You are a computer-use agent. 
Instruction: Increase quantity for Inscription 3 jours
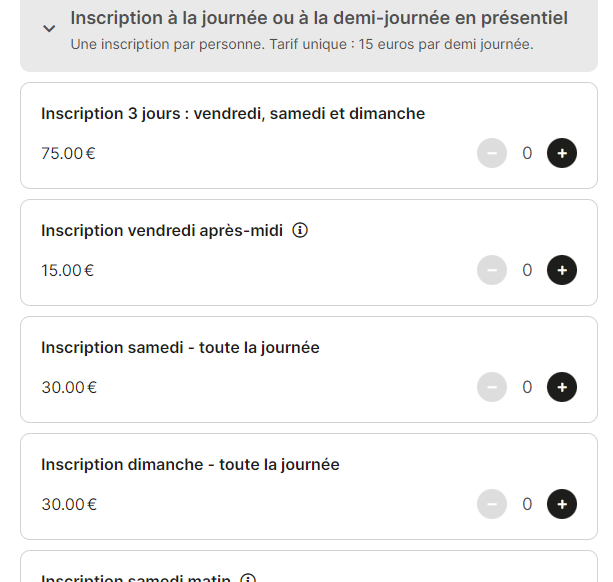click(x=562, y=153)
